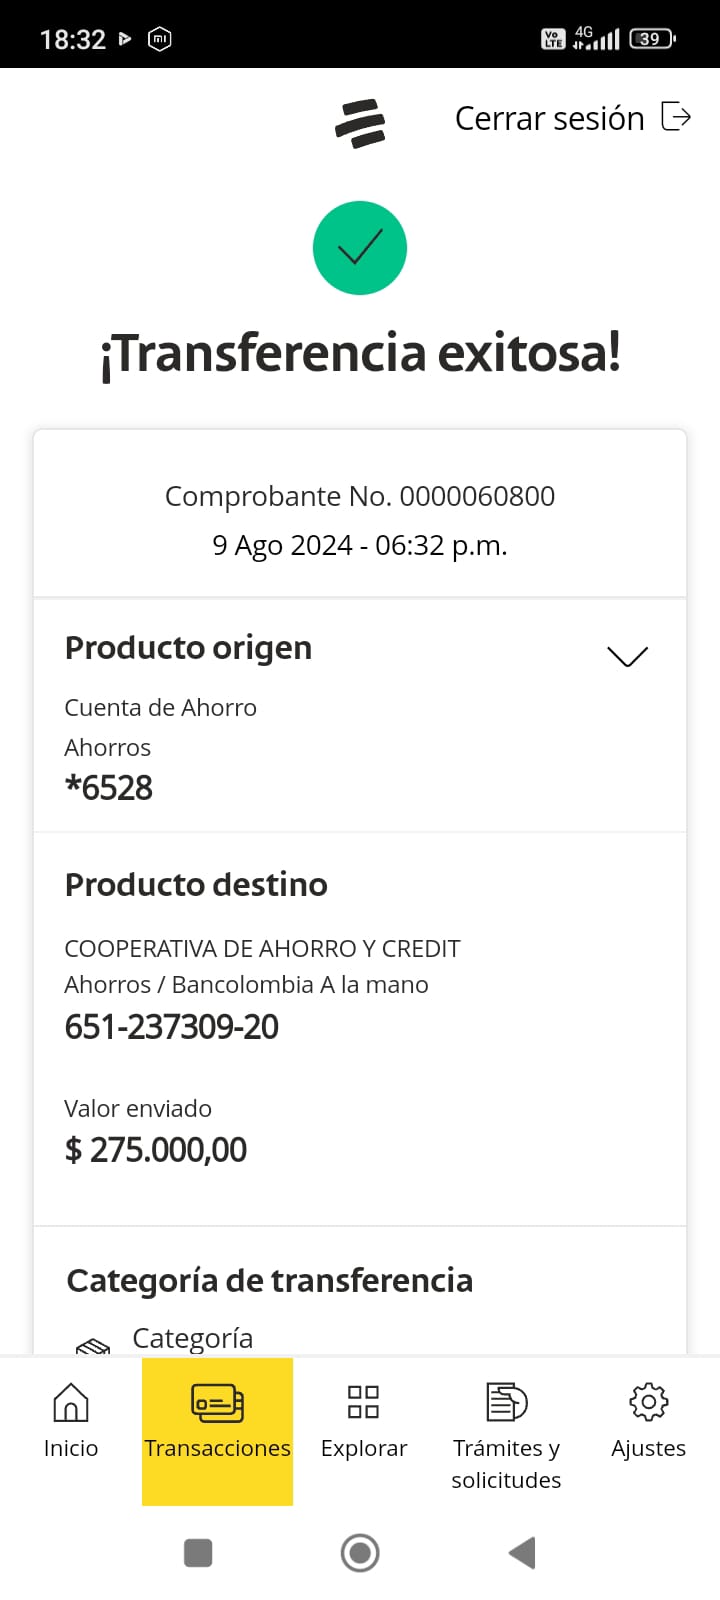Tap the Inicio home icon
720x1600 pixels.
(71, 1402)
